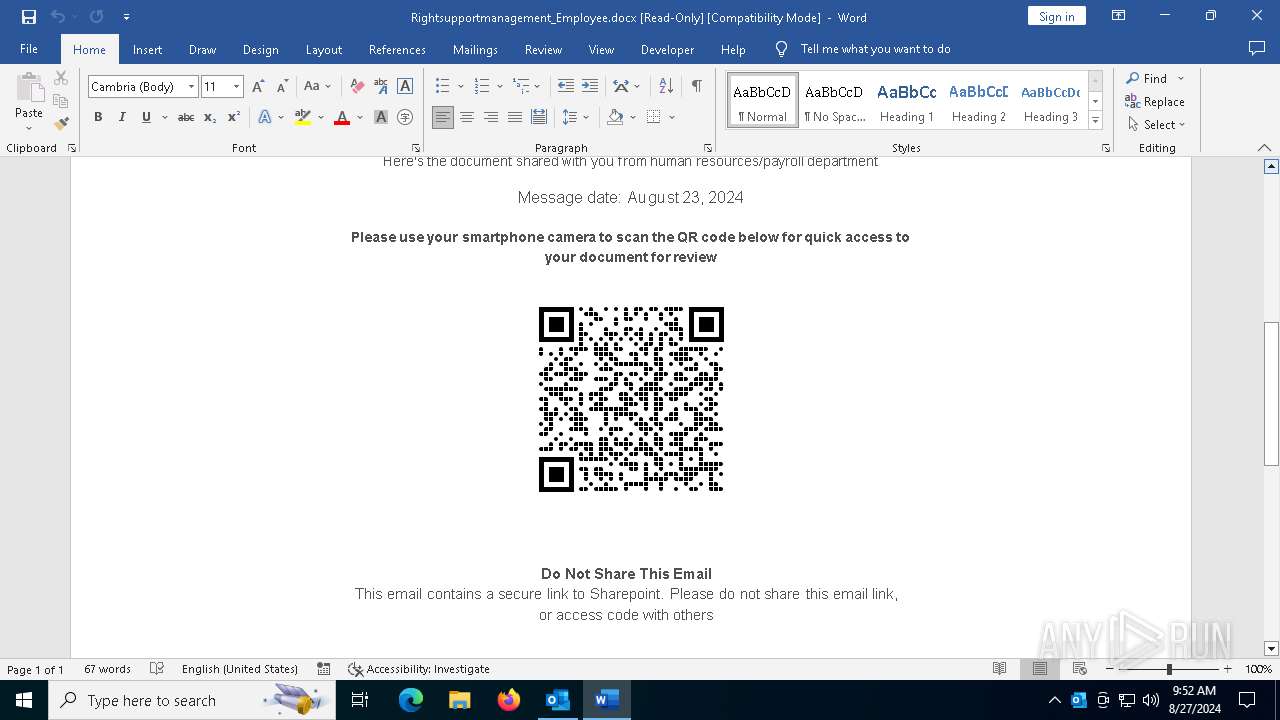1280x720 pixels.
Task: Decrease font size with Shrink Font icon
Action: click(x=283, y=86)
